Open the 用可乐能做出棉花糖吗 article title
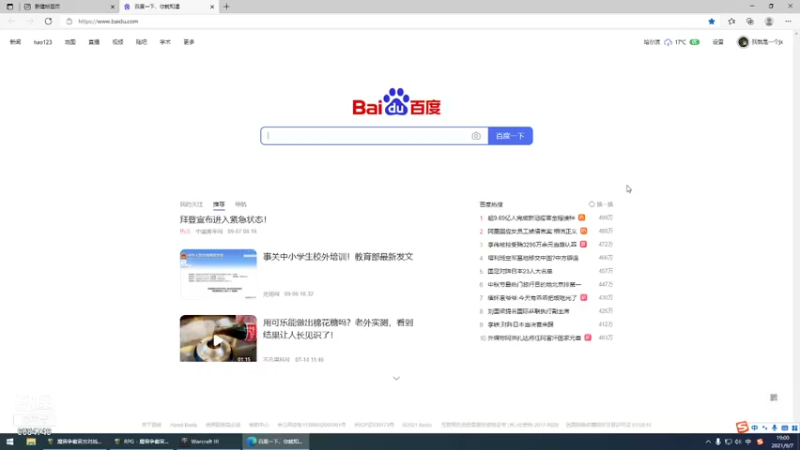Viewport: 800px width, 450px height. (338, 329)
